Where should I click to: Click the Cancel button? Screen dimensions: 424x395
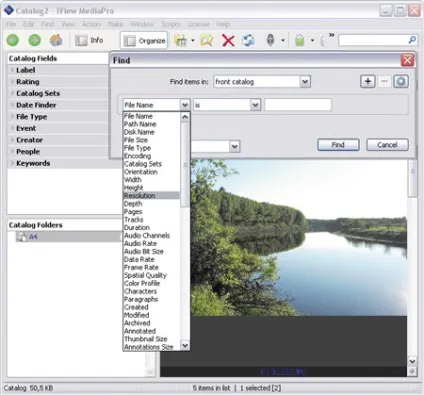pos(387,145)
